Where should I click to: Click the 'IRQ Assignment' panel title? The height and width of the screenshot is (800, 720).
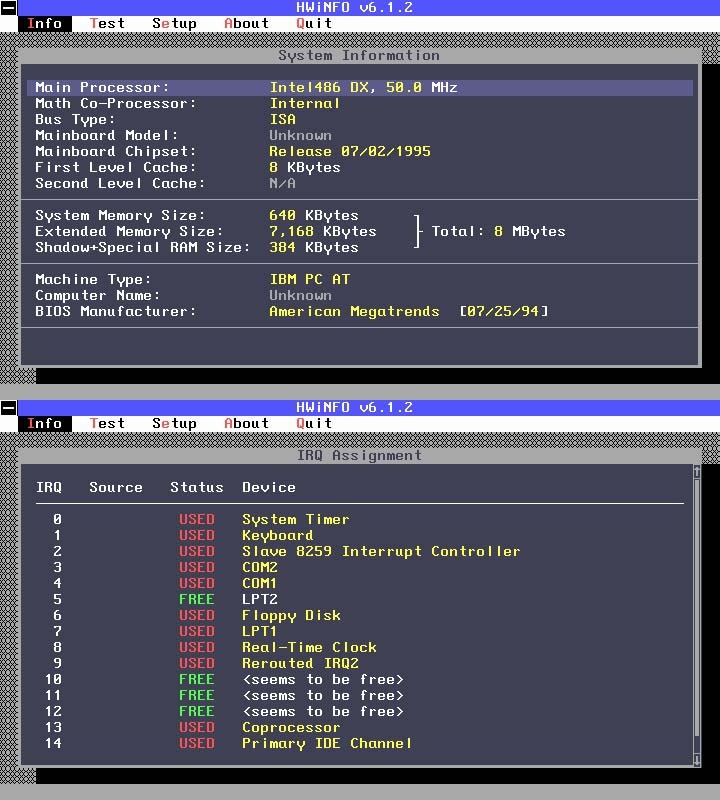360,455
